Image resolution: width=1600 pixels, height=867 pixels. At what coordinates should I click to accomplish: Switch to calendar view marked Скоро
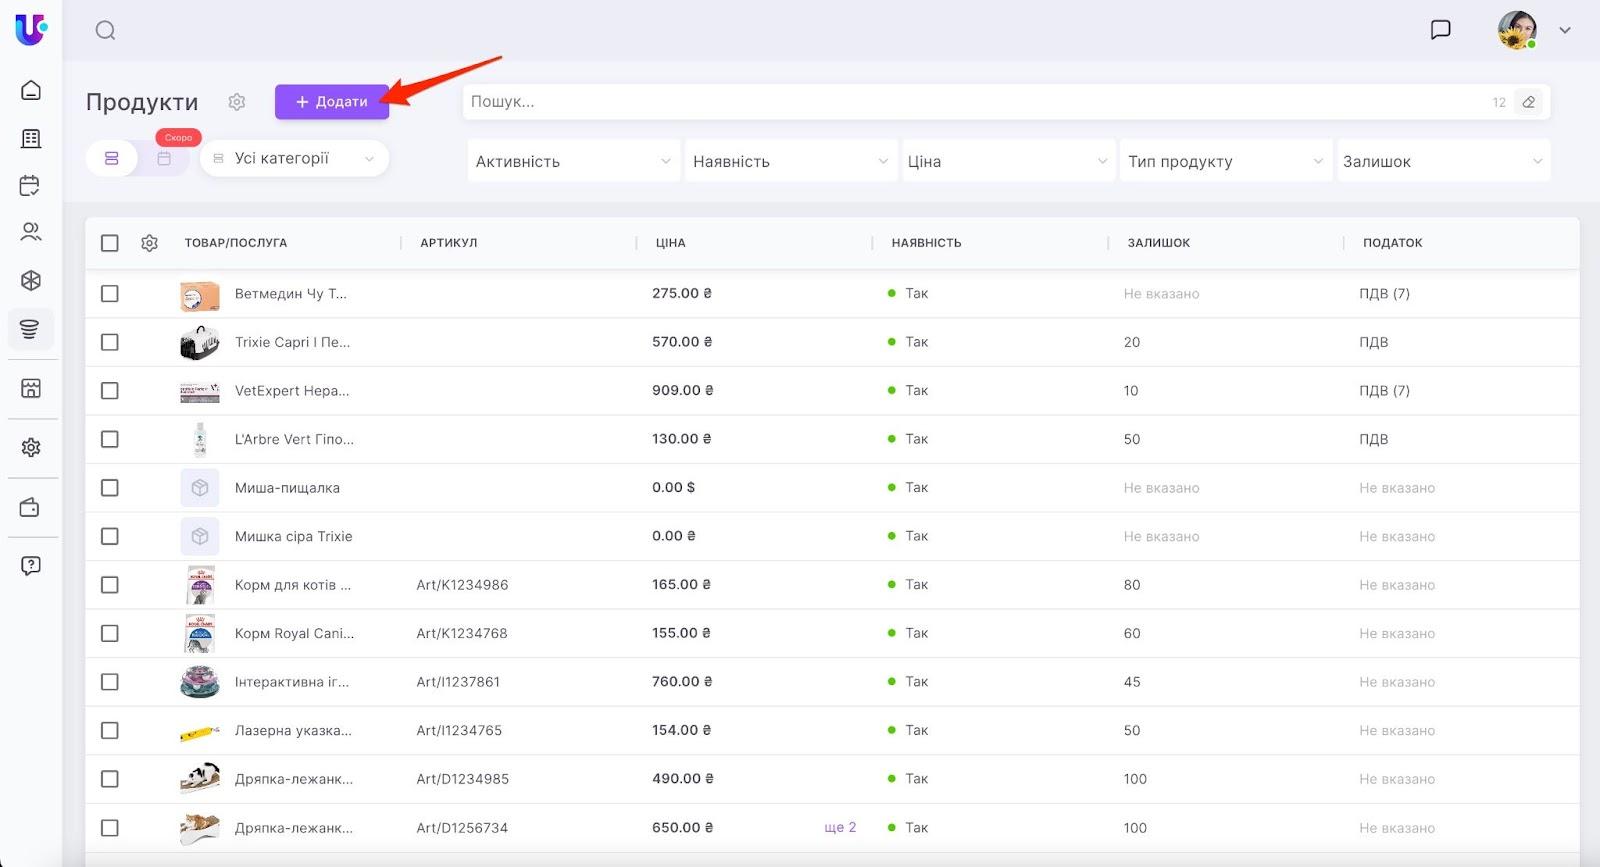click(164, 159)
